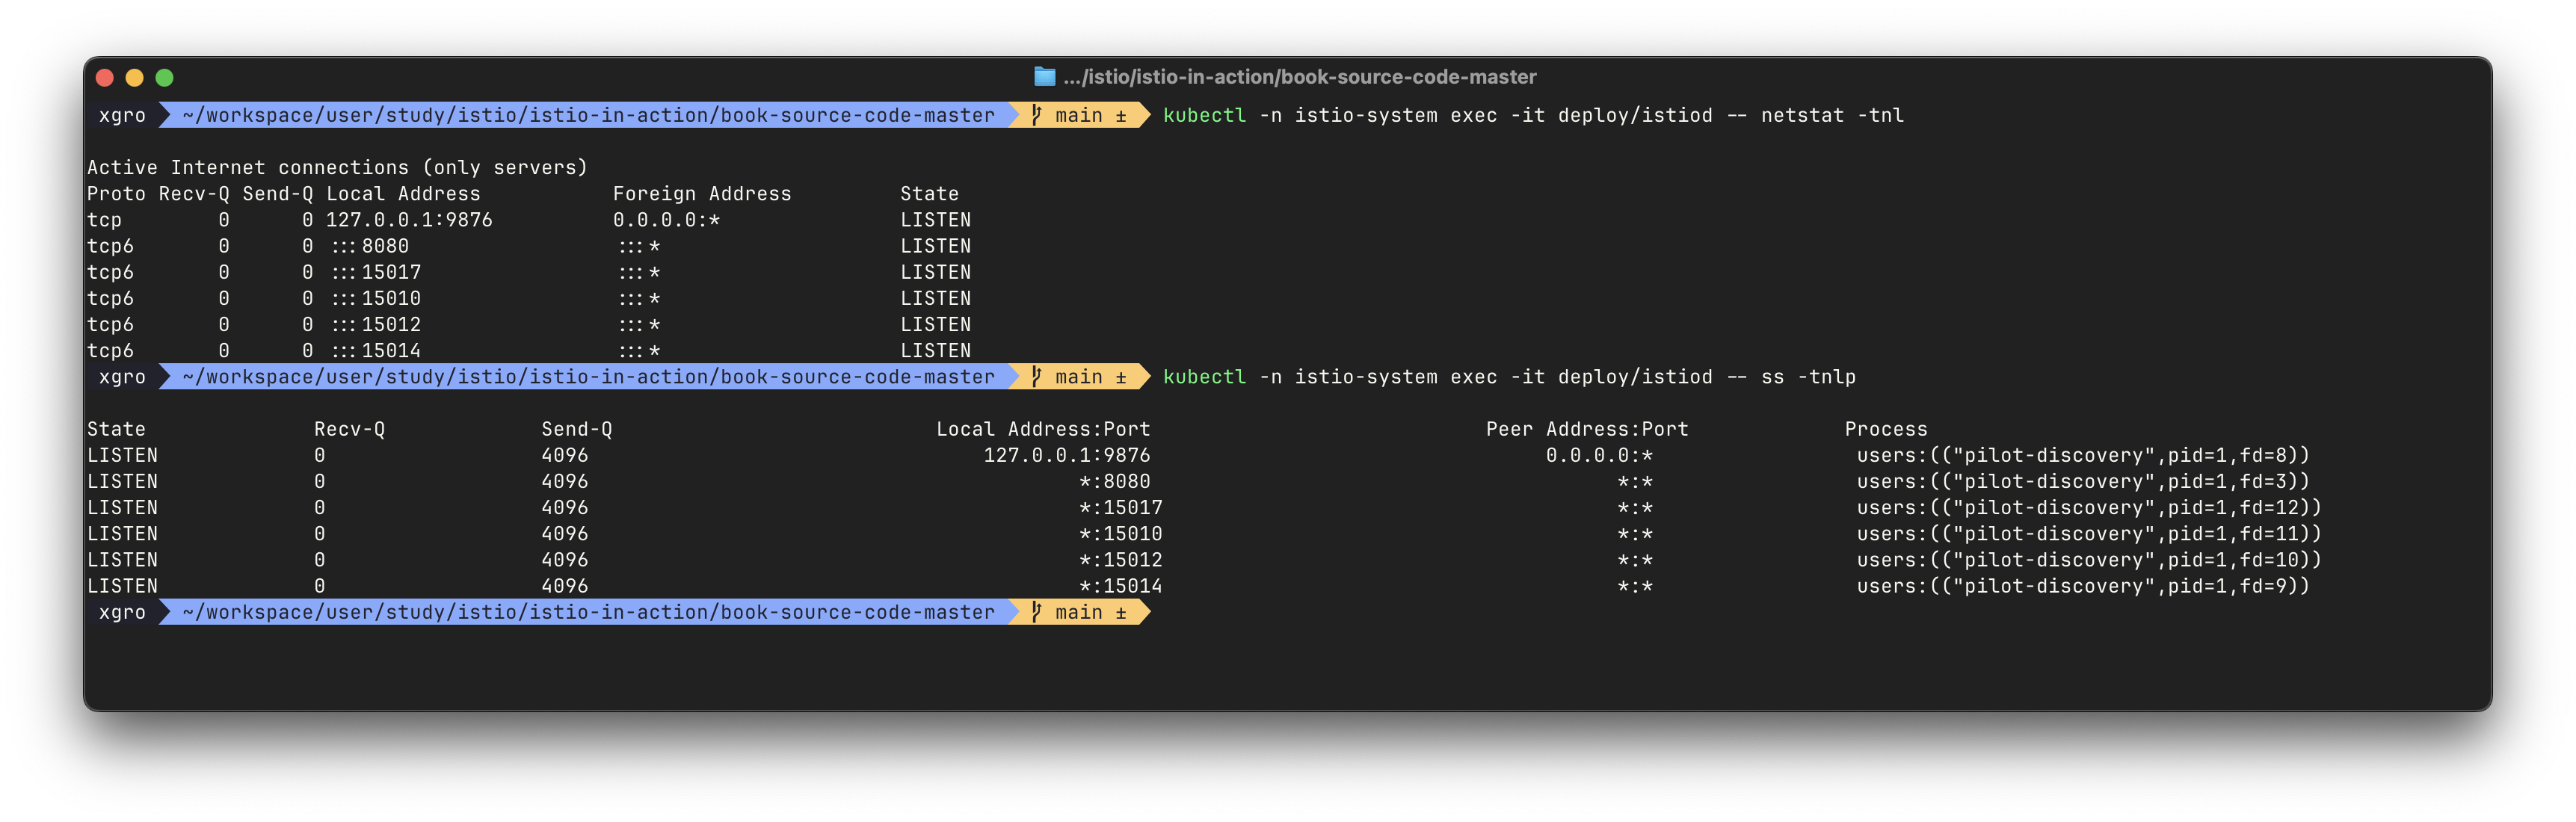This screenshot has height=822, width=2576.
Task: Click the netstat 'Foreign Address' column header
Action: tap(702, 193)
